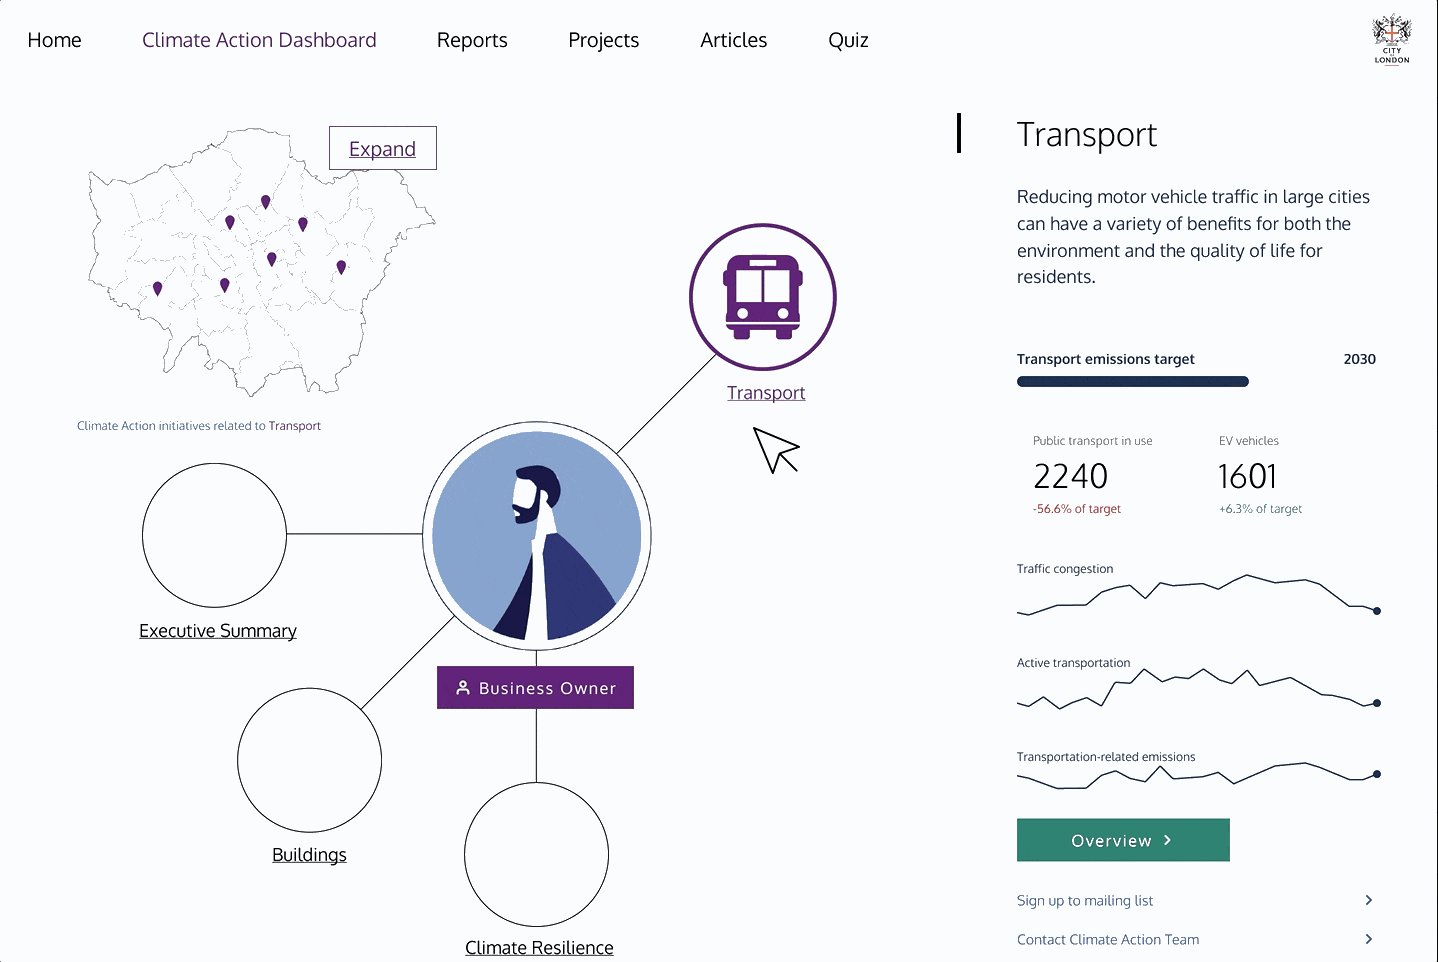Viewport: 1438px width, 962px height.
Task: Toggle the Buildings node circle
Action: (x=309, y=760)
